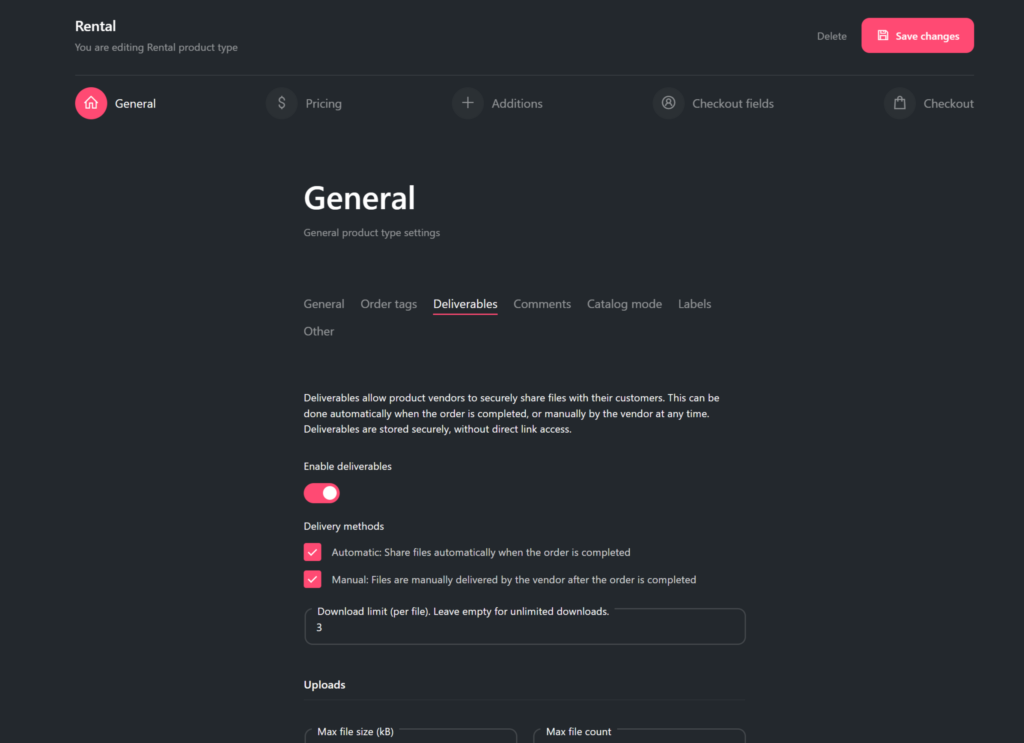Focus the Max file size field
The image size is (1024, 743).
click(410, 738)
